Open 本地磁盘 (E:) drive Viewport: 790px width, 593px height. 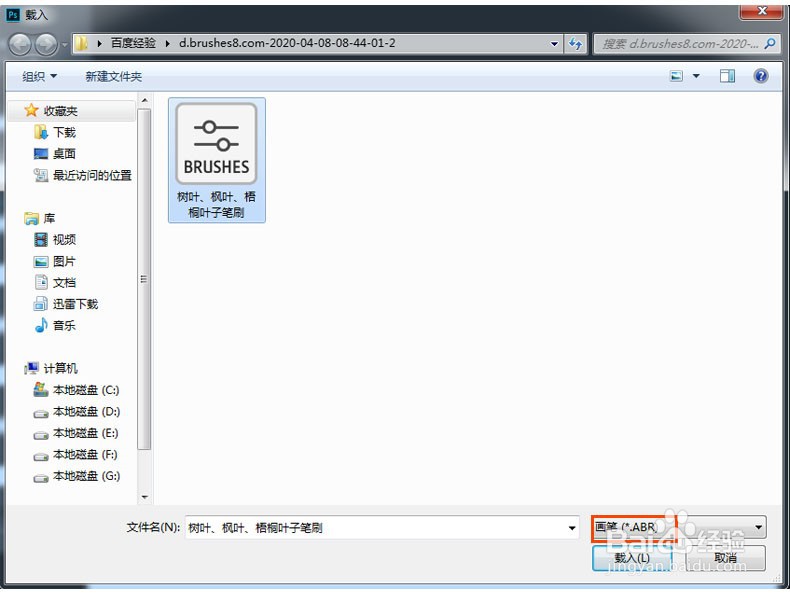[86, 433]
